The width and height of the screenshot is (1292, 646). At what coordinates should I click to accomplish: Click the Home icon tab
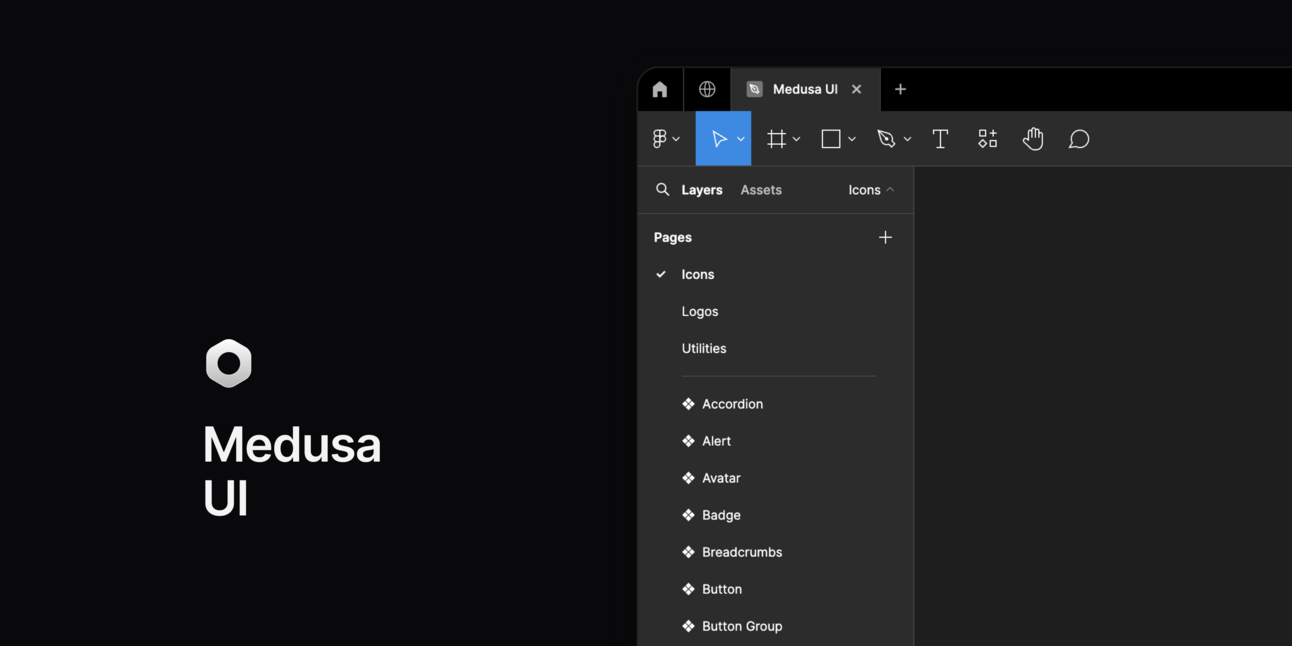(x=660, y=90)
